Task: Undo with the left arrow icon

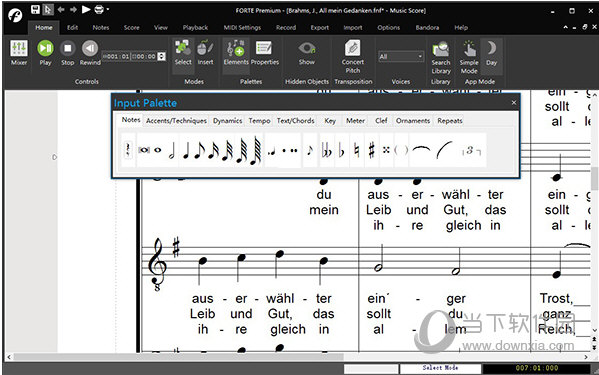Action: [x=61, y=10]
